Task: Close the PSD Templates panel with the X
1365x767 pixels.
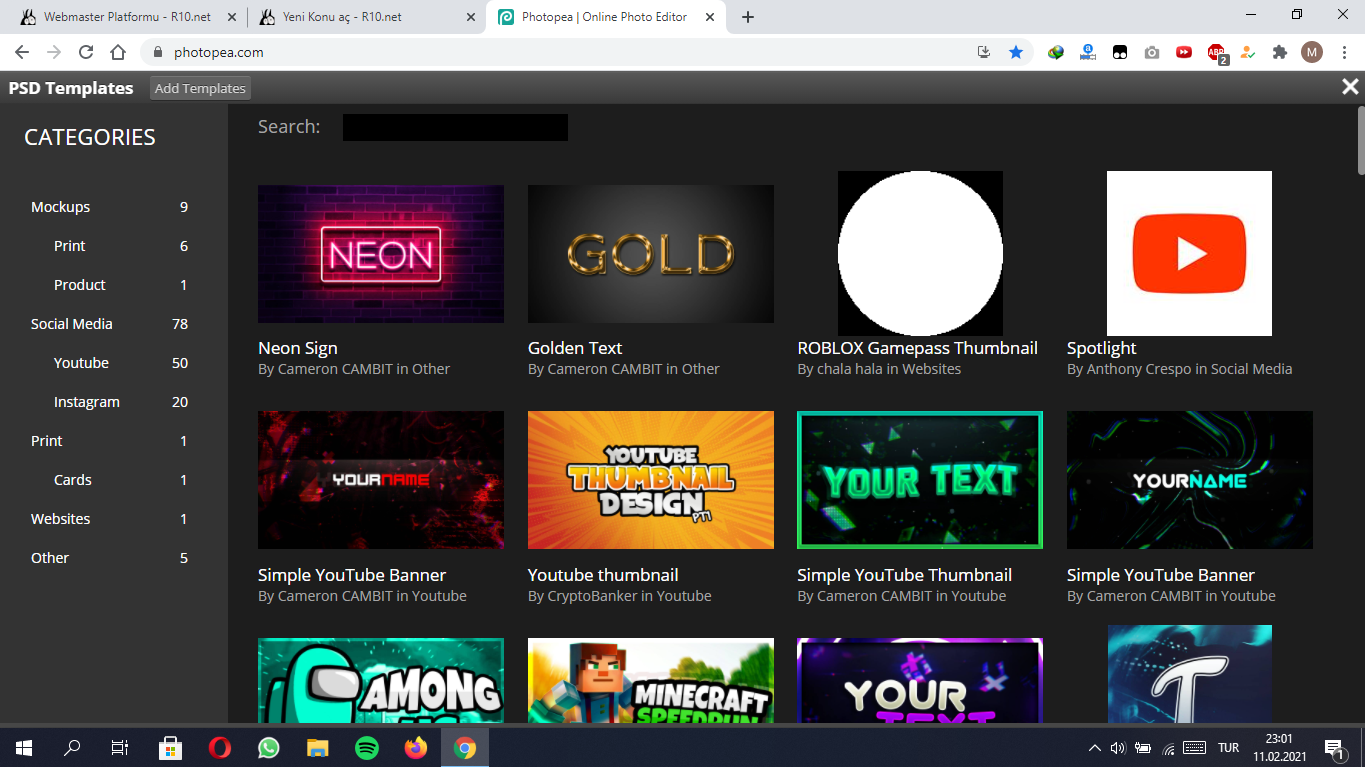Action: tap(1350, 87)
